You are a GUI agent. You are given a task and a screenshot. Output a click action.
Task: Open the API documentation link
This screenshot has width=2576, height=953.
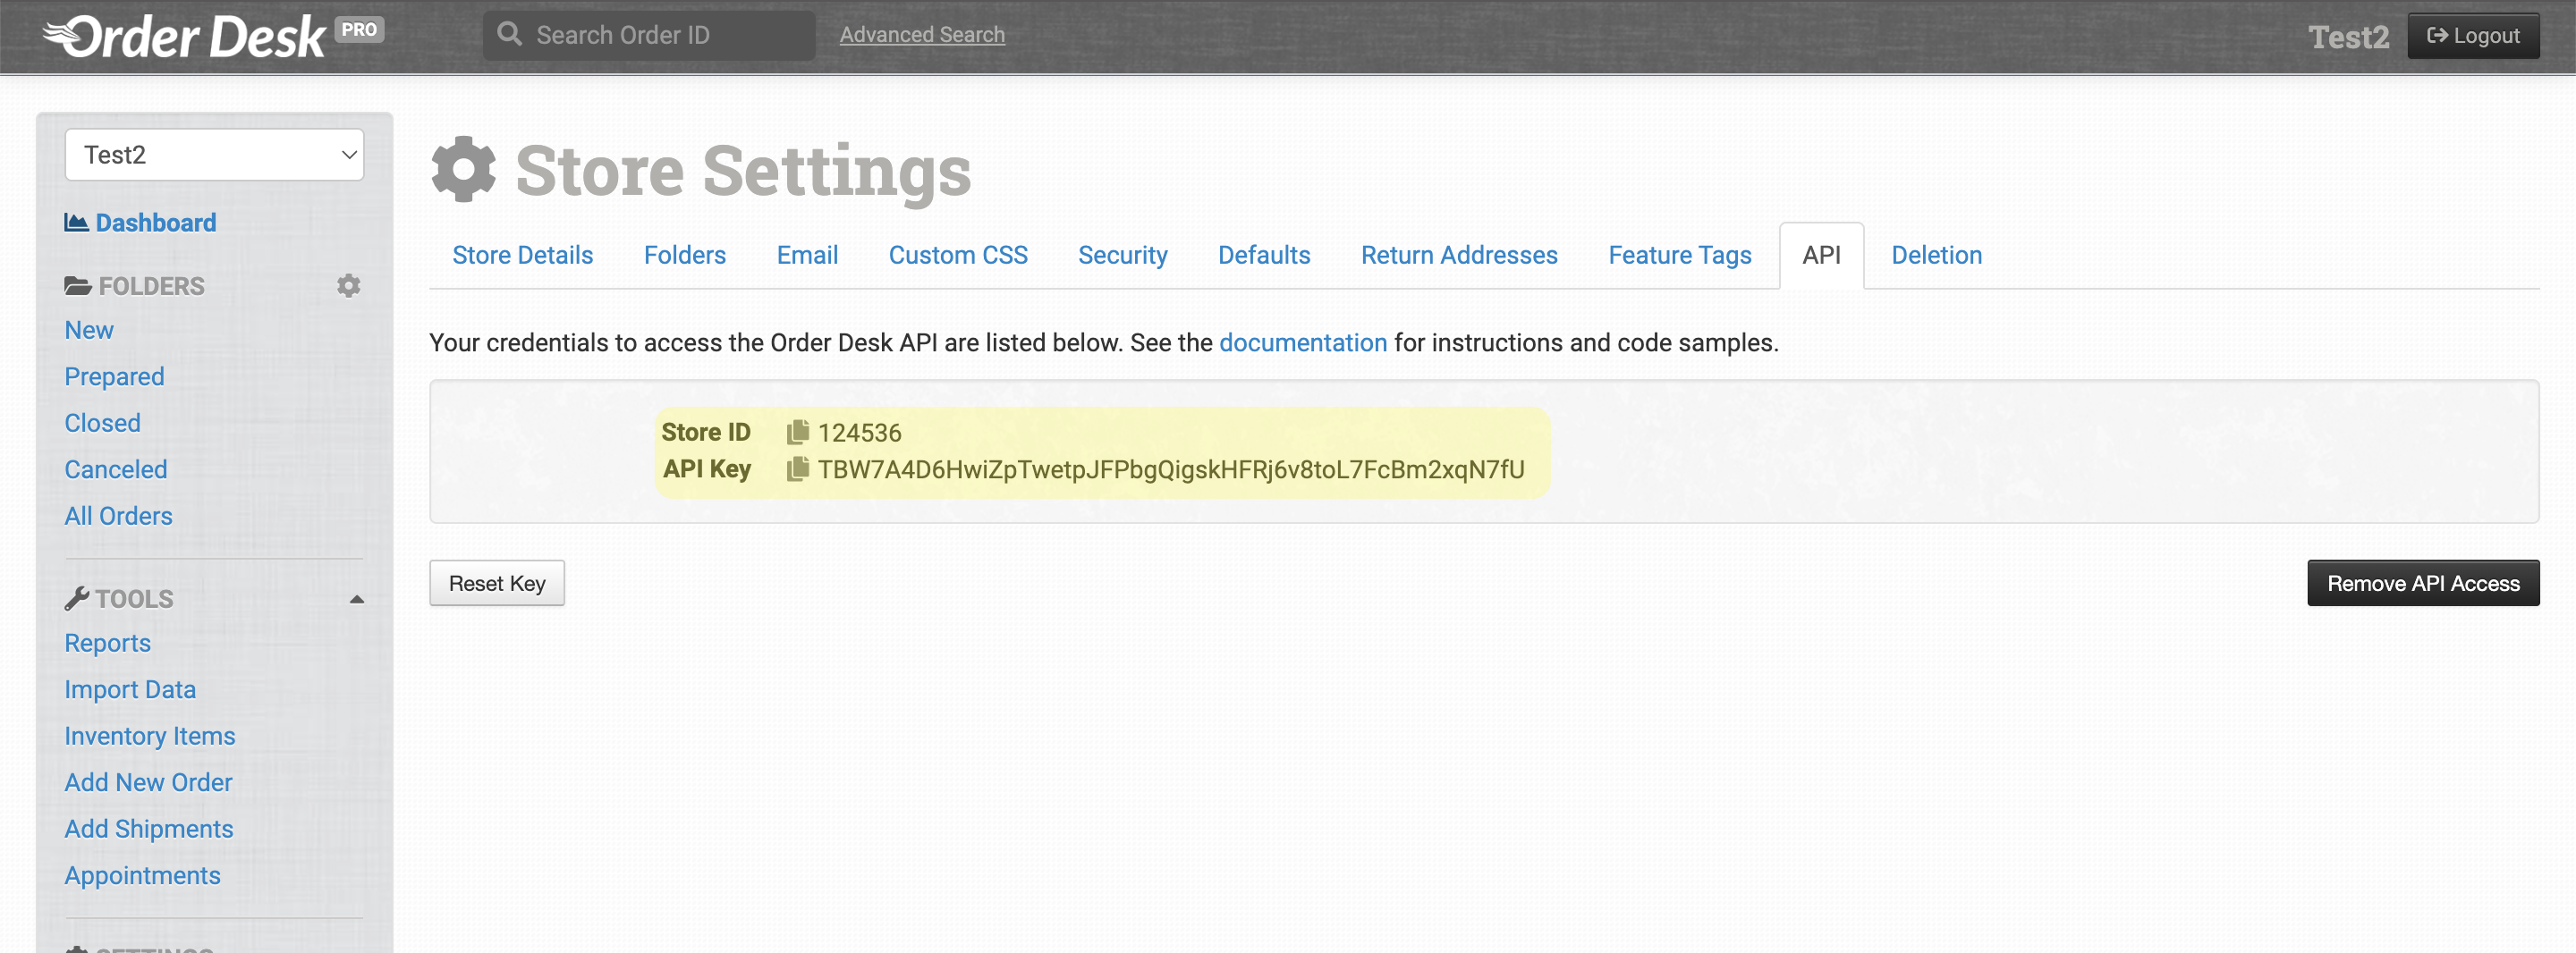coord(1303,343)
